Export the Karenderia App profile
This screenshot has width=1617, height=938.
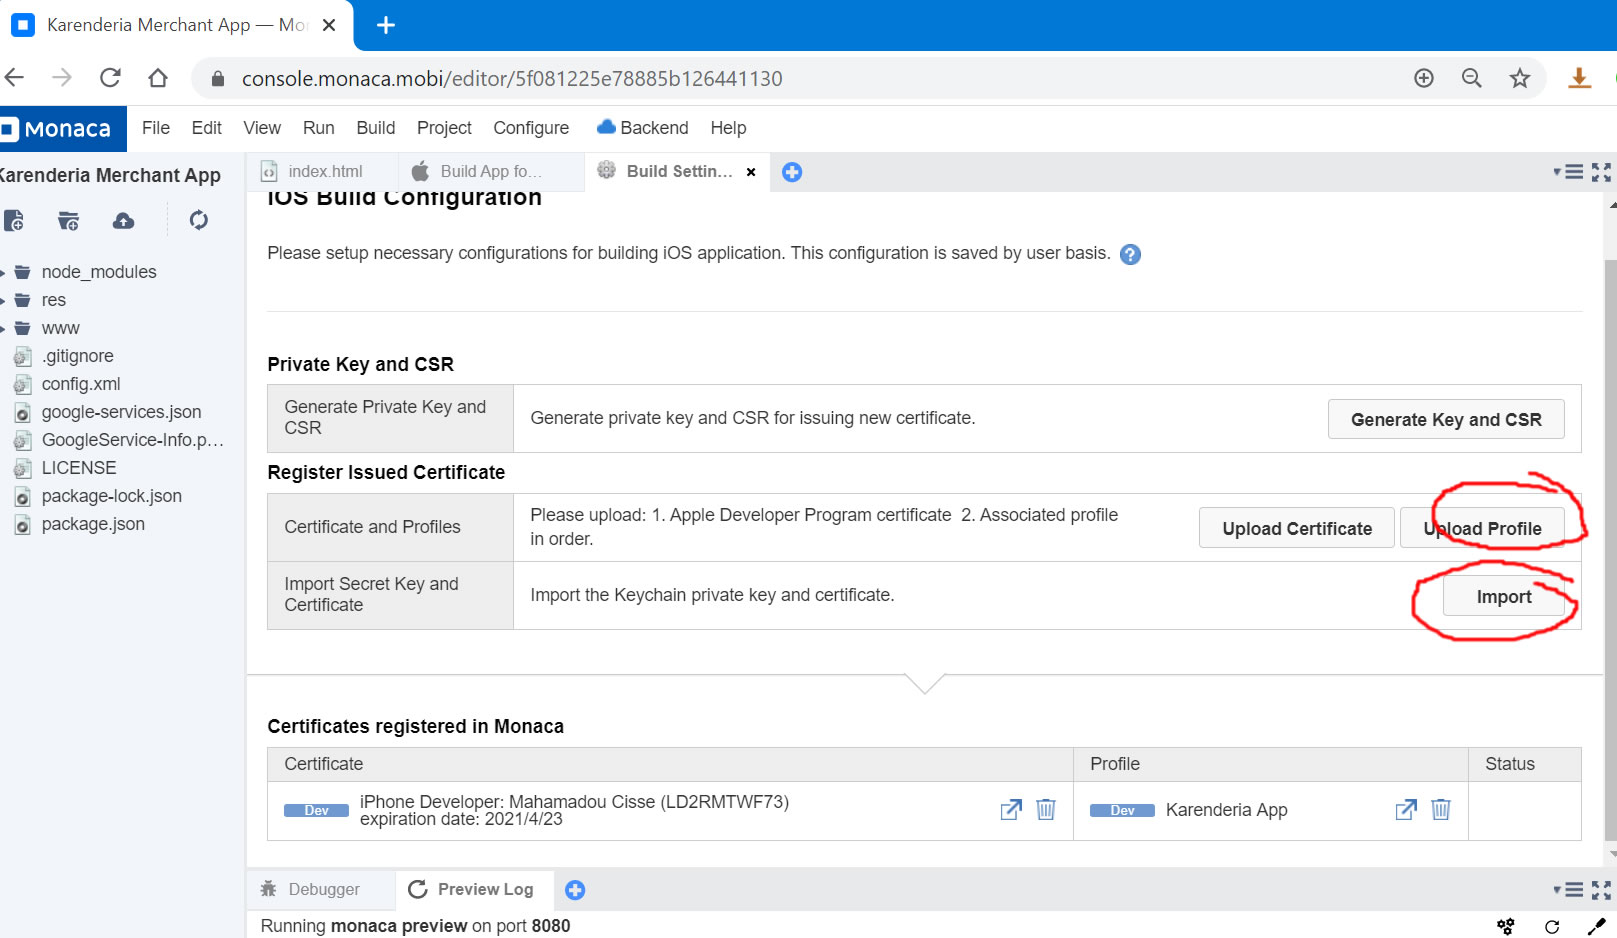coord(1405,809)
